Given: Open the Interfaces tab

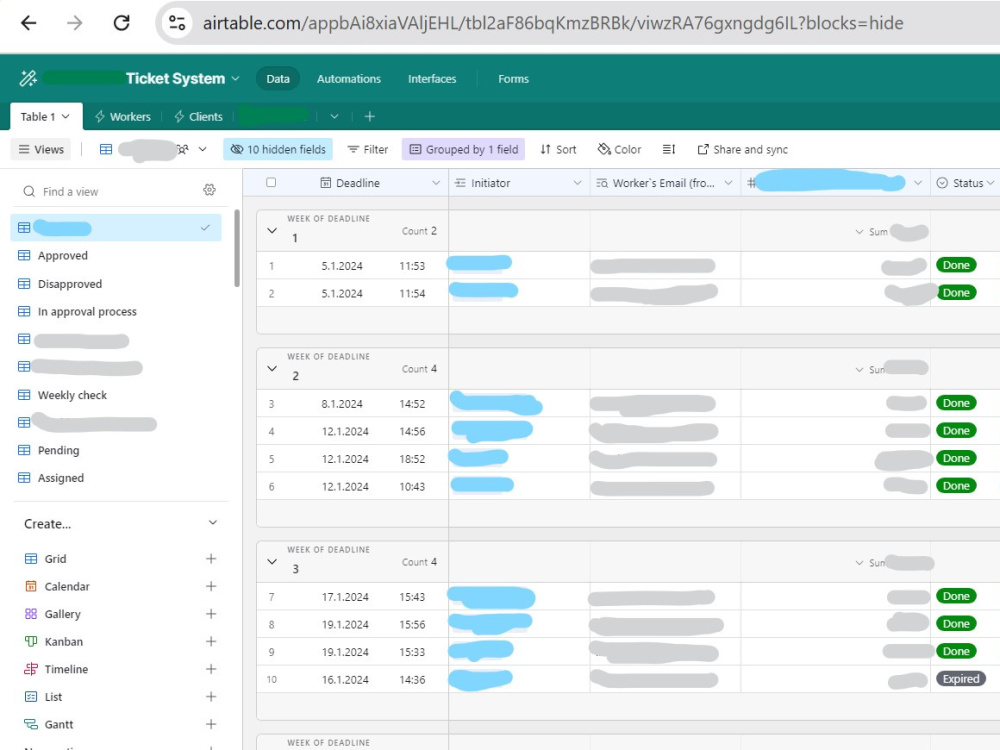Looking at the screenshot, I should pos(432,78).
